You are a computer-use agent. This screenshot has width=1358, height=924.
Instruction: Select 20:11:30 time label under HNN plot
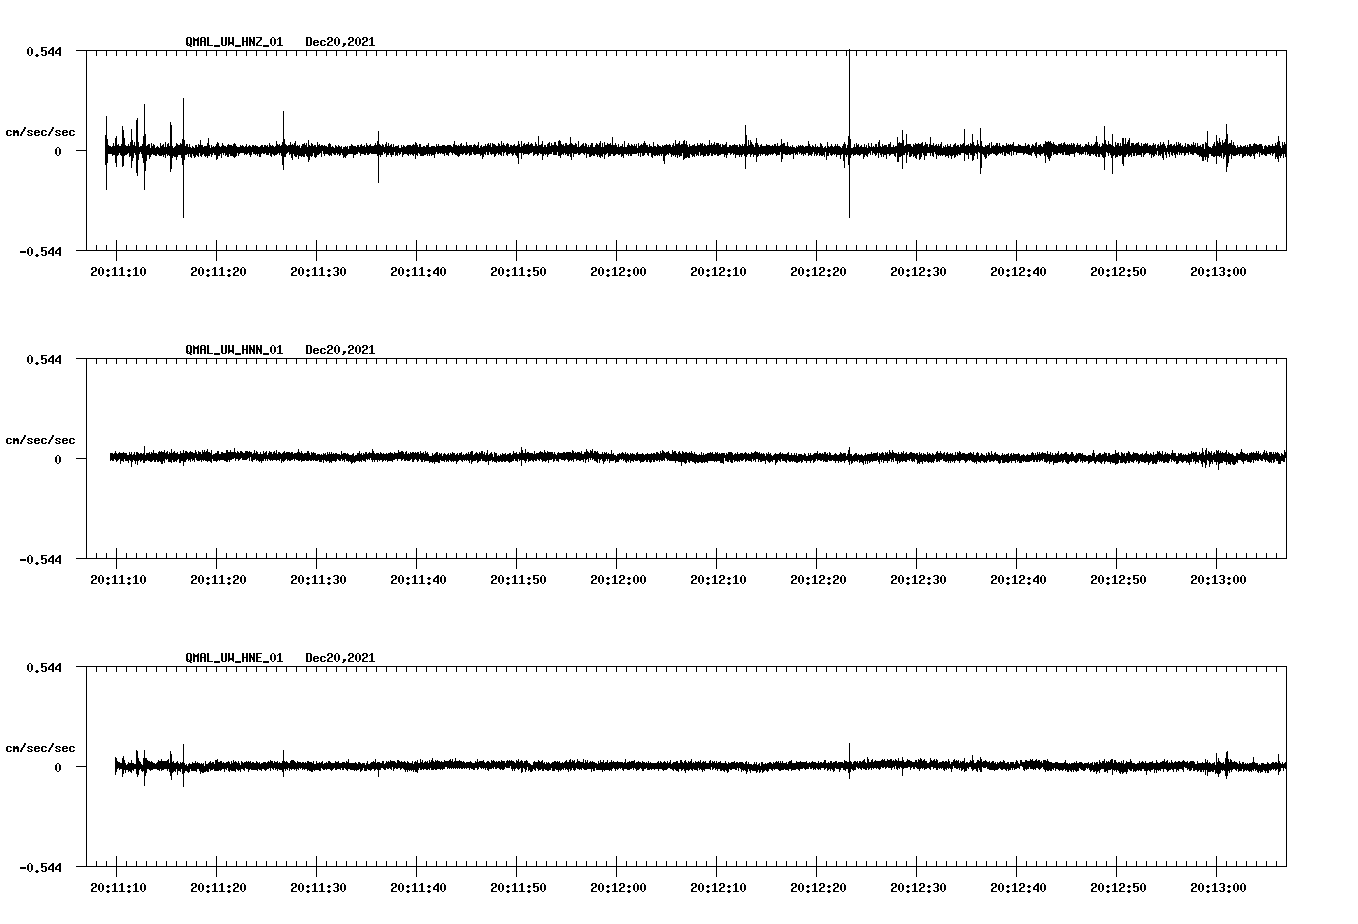[318, 580]
